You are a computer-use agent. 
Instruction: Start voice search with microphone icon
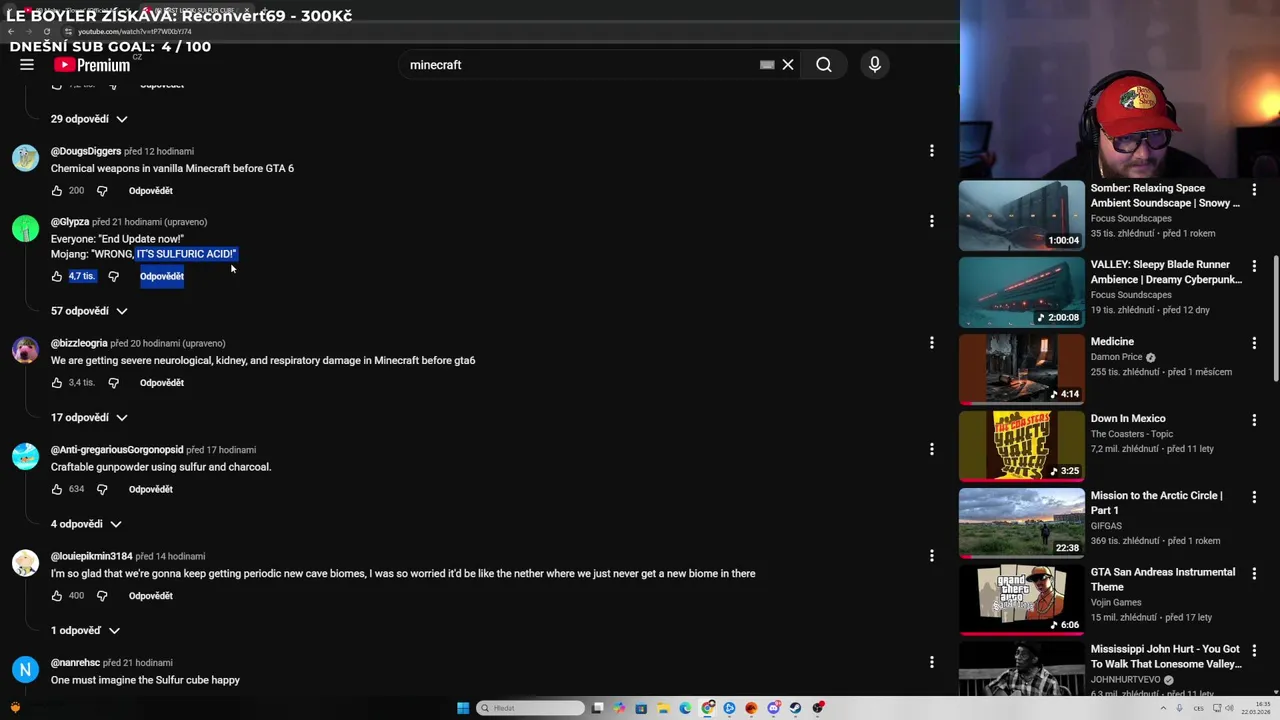pos(875,65)
